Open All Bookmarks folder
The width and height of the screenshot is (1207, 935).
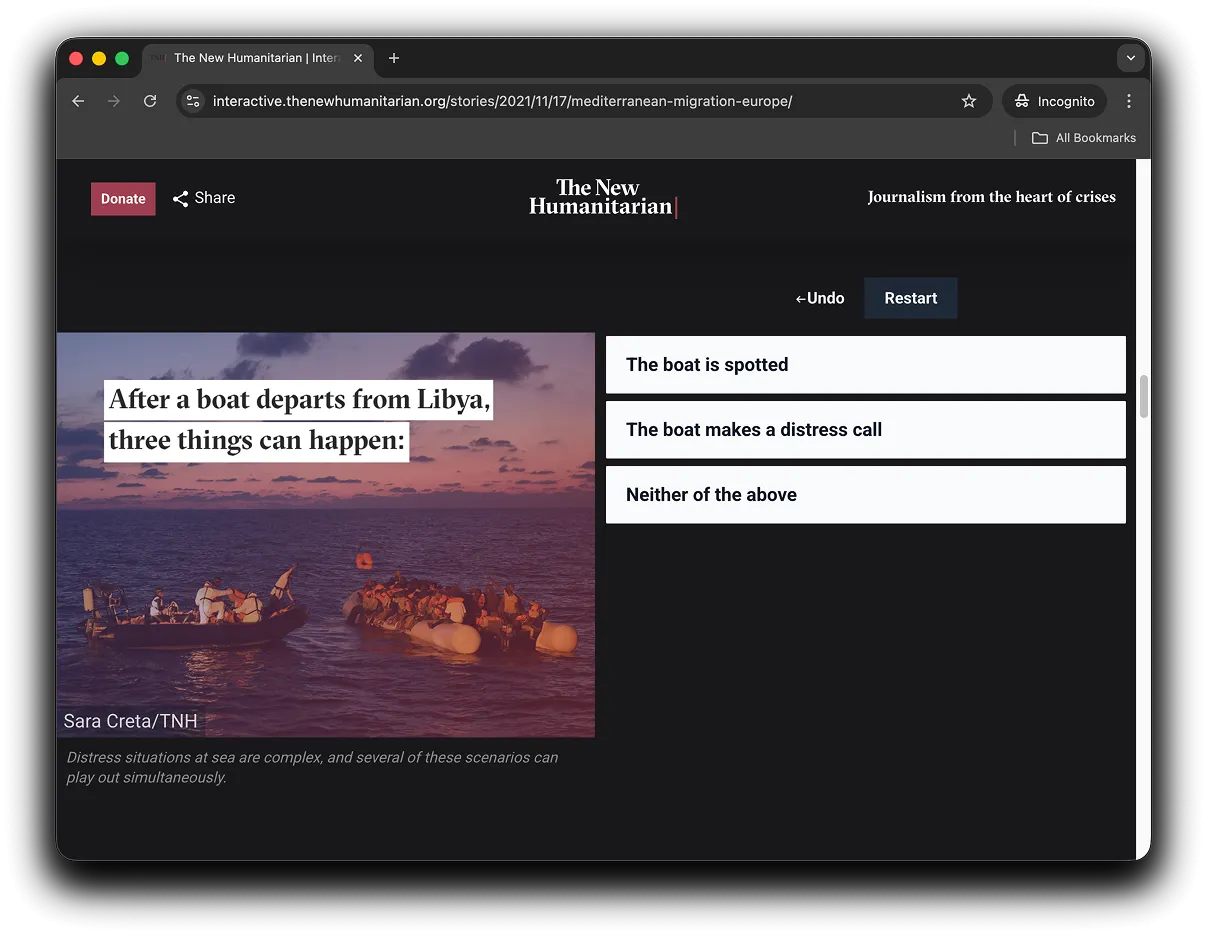[1084, 138]
